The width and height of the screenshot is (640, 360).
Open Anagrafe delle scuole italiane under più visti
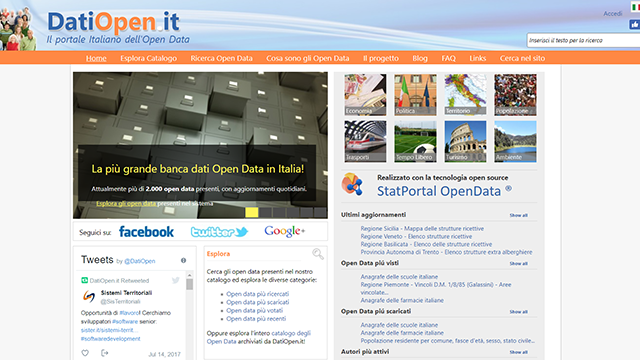[x=399, y=277]
